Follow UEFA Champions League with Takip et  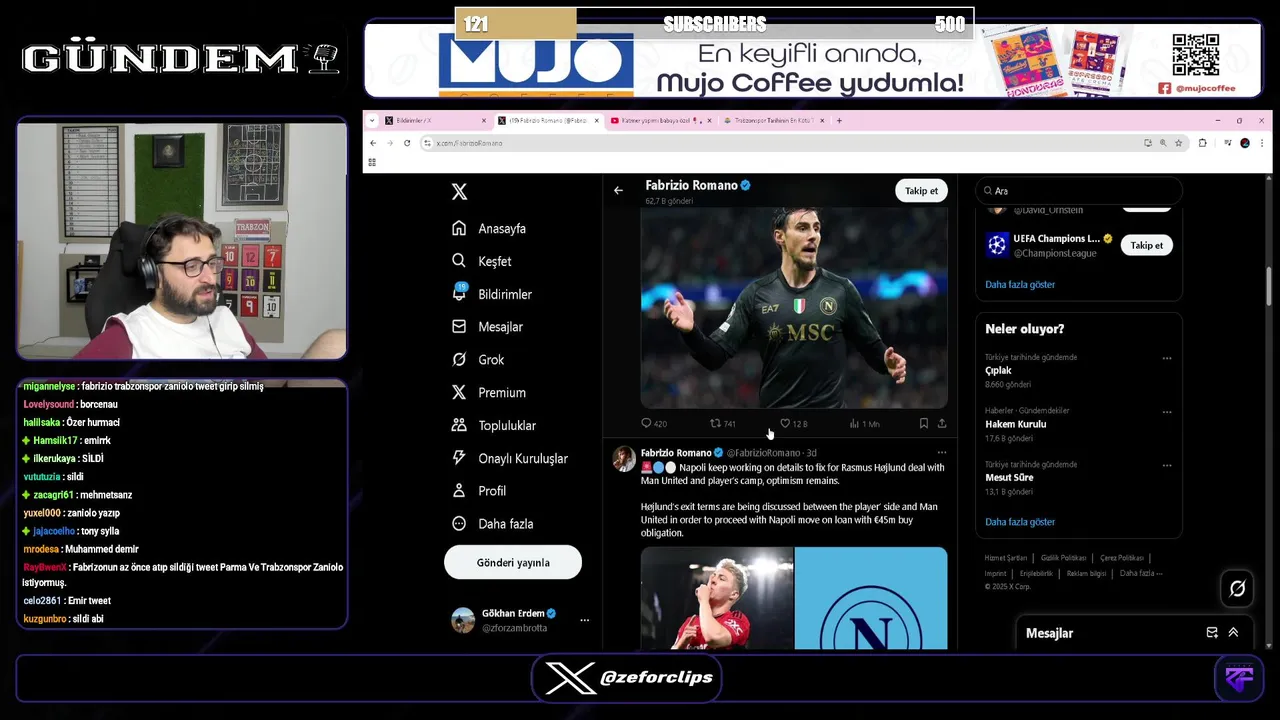pyautogui.click(x=1146, y=245)
